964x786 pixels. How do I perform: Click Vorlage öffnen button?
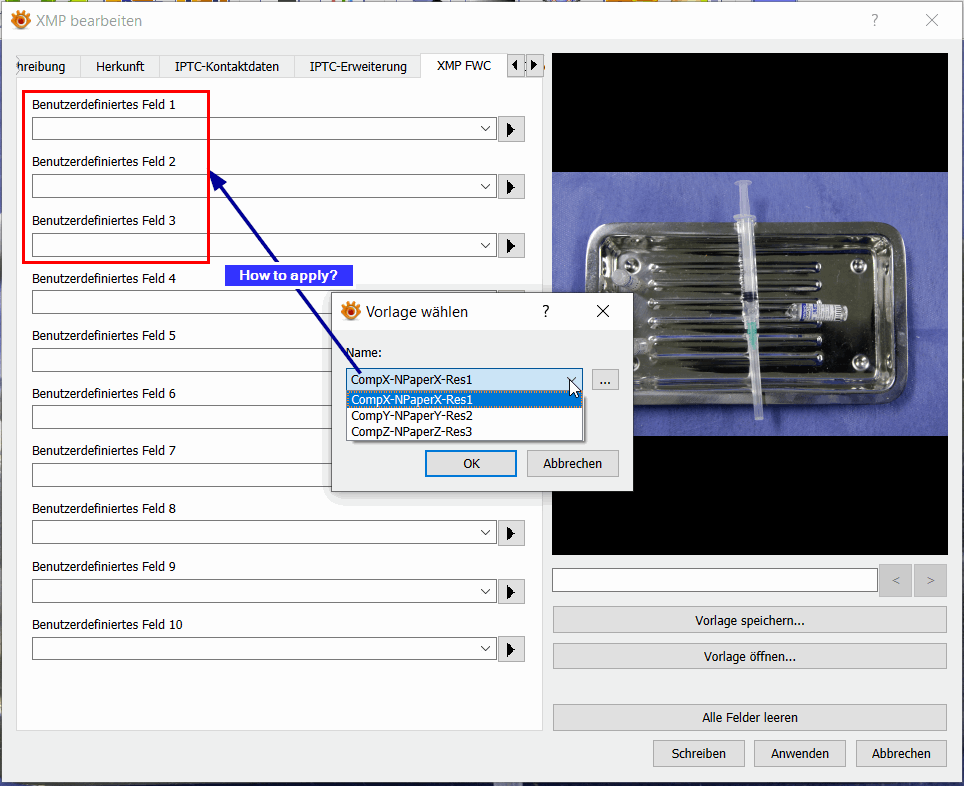pyautogui.click(x=749, y=657)
